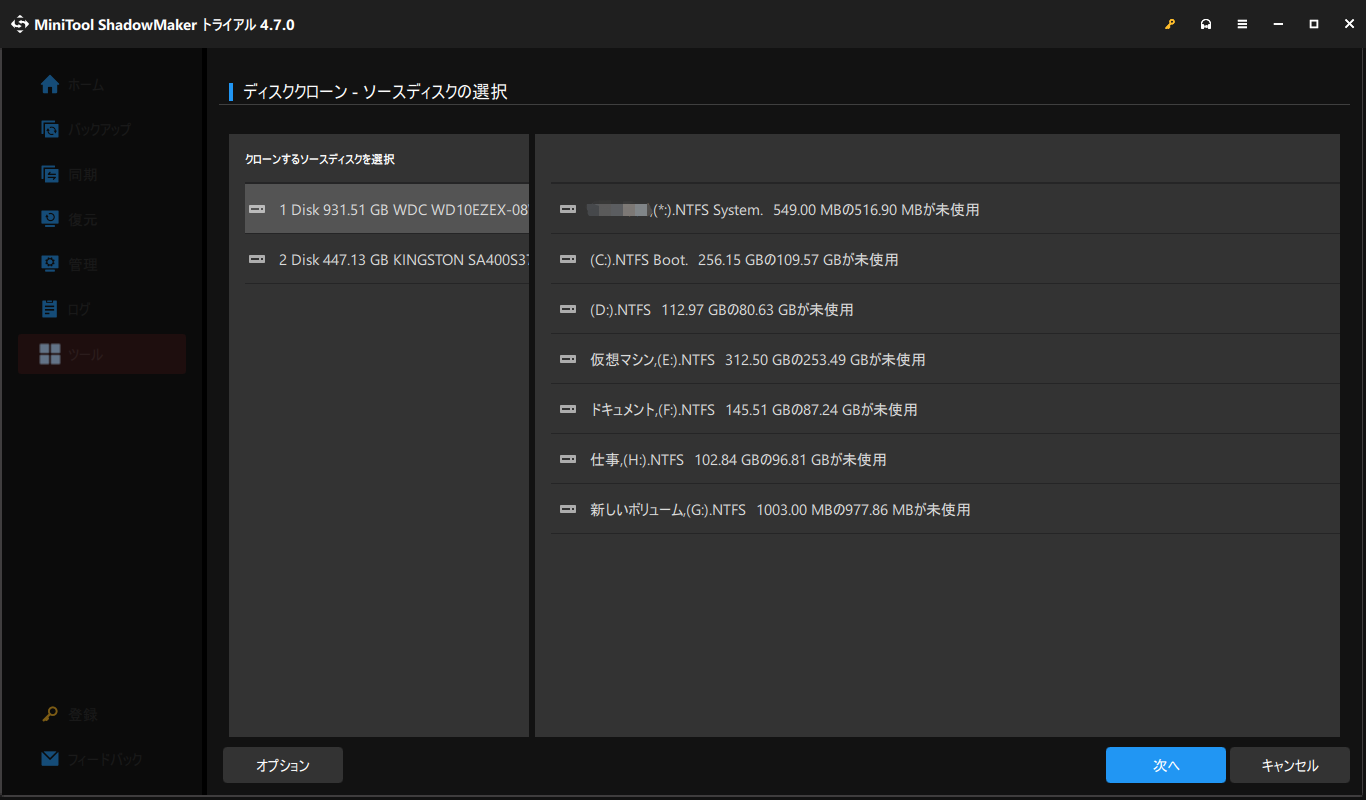Click the drive icon beside 仕事,(H:)
The image size is (1366, 800).
(x=568, y=459)
